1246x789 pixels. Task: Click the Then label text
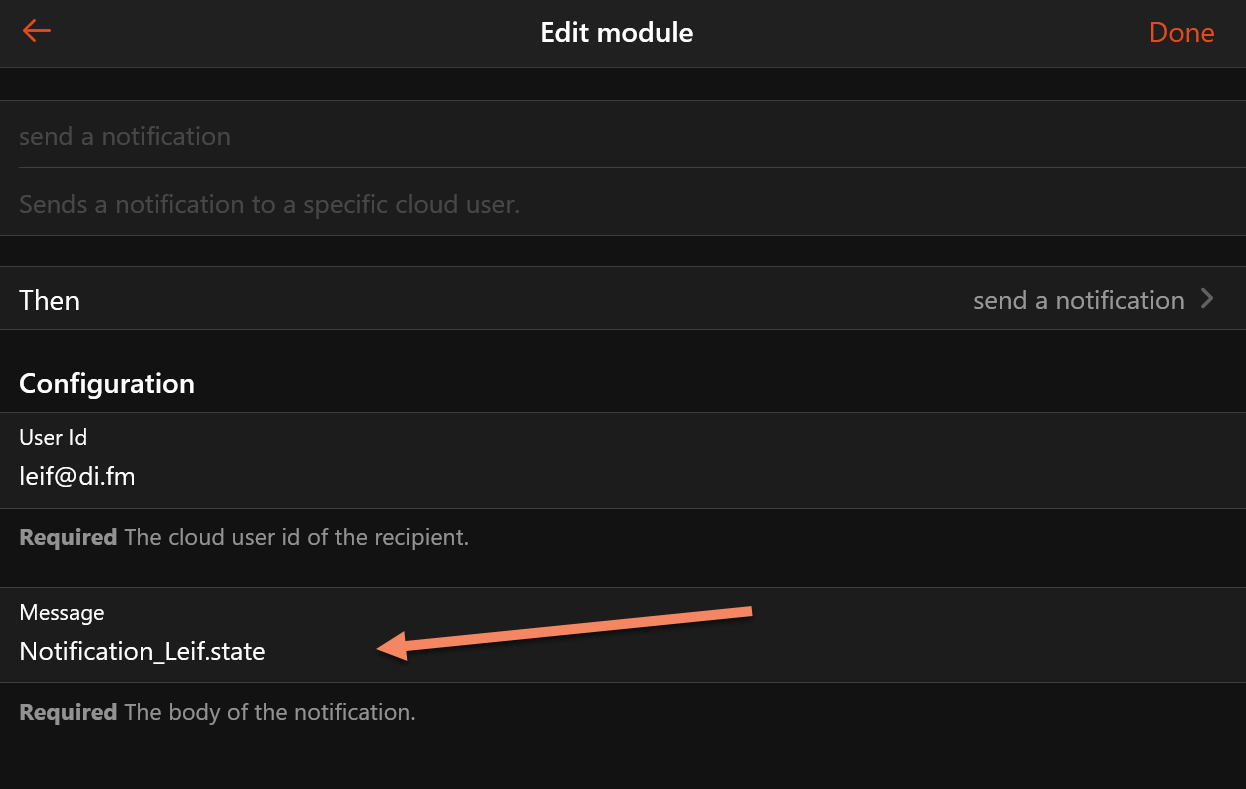click(49, 300)
